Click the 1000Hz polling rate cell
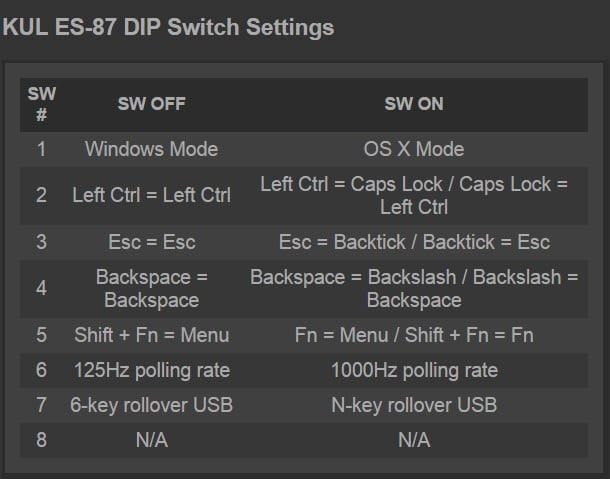 coord(414,370)
